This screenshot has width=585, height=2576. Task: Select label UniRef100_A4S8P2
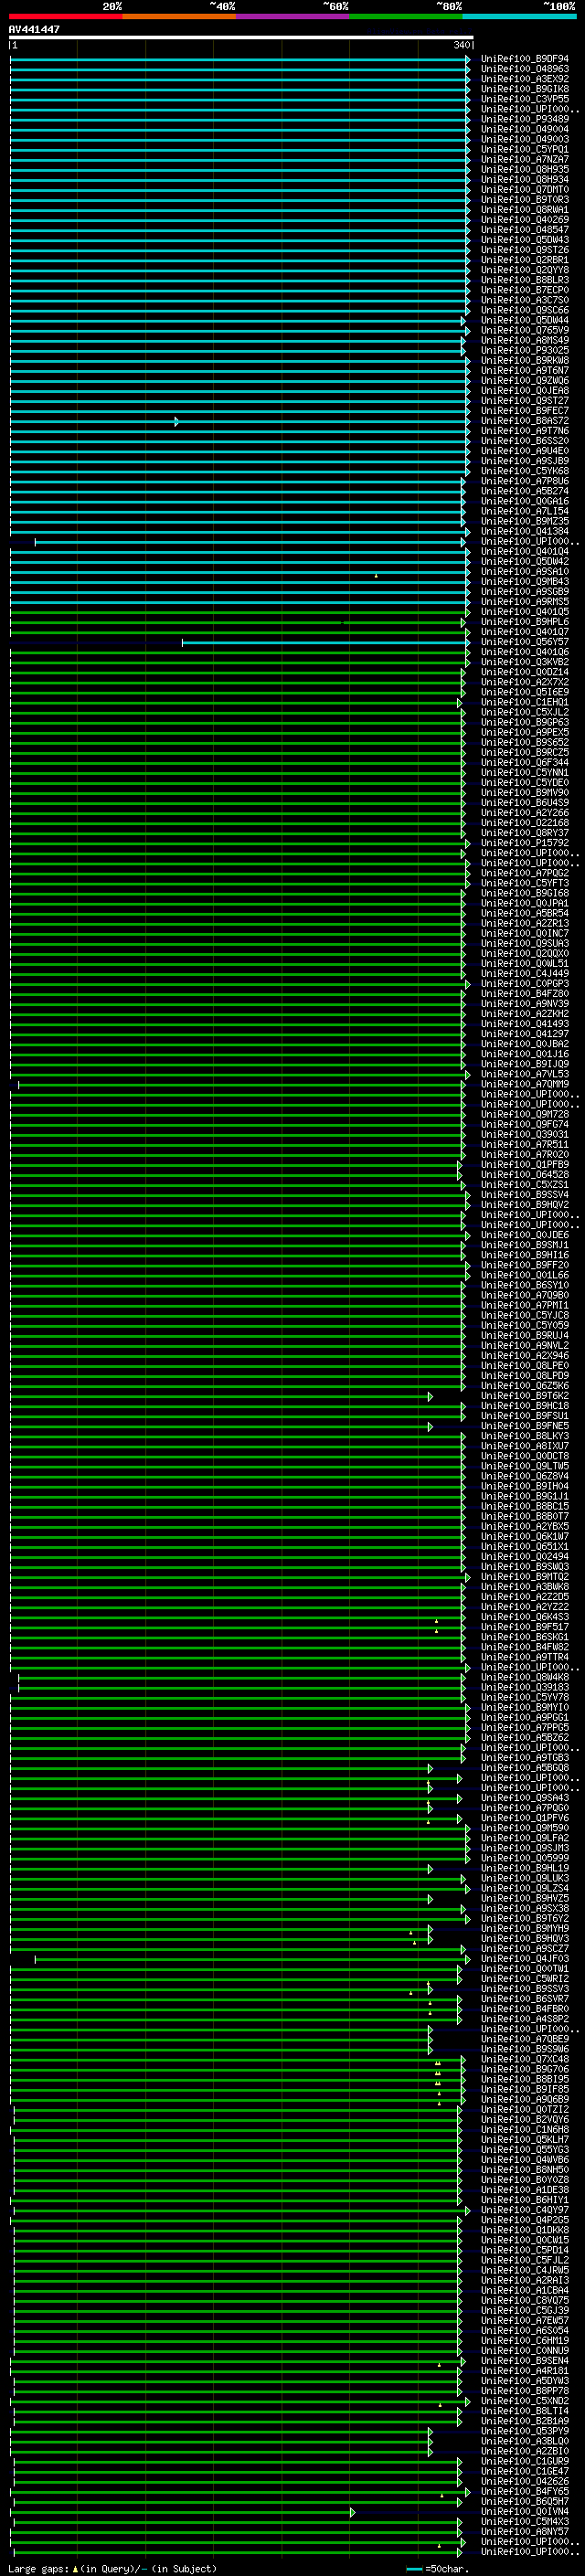[525, 2019]
